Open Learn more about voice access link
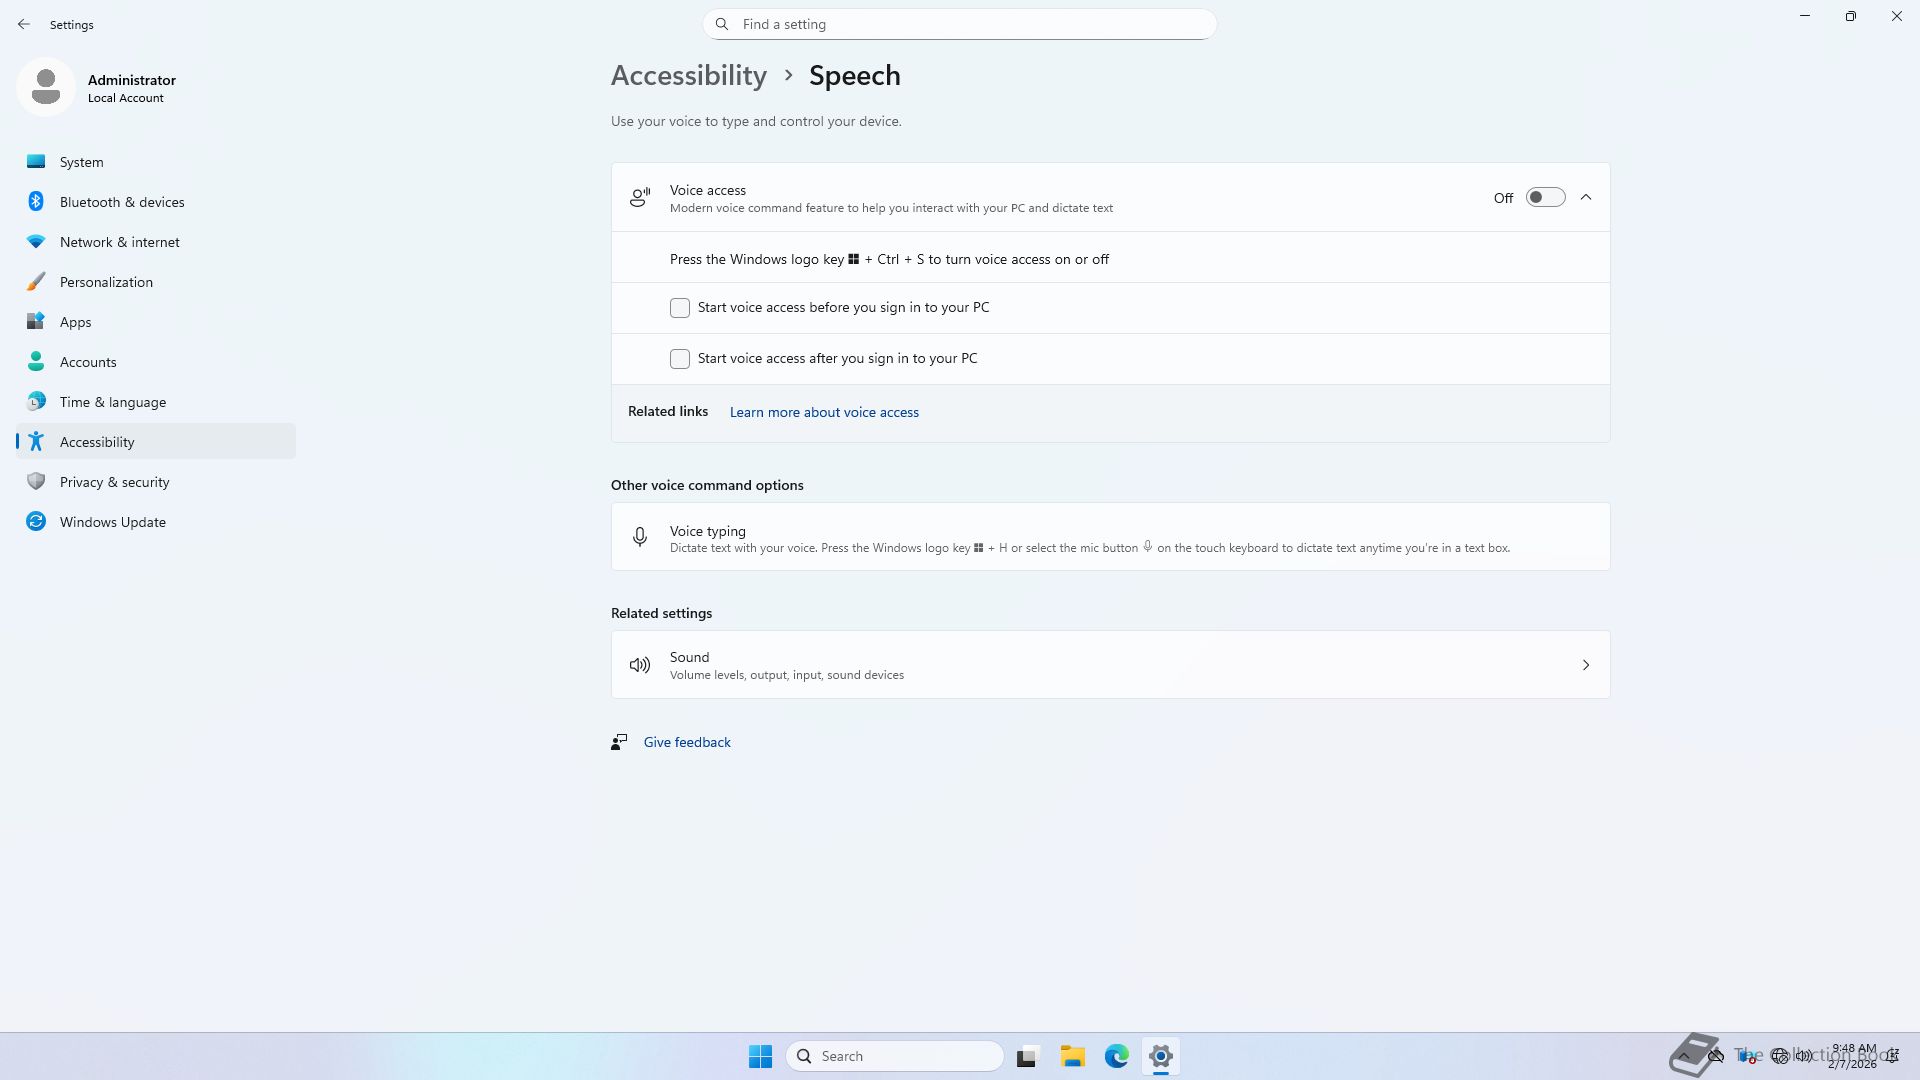The width and height of the screenshot is (1920, 1080). pos(824,412)
